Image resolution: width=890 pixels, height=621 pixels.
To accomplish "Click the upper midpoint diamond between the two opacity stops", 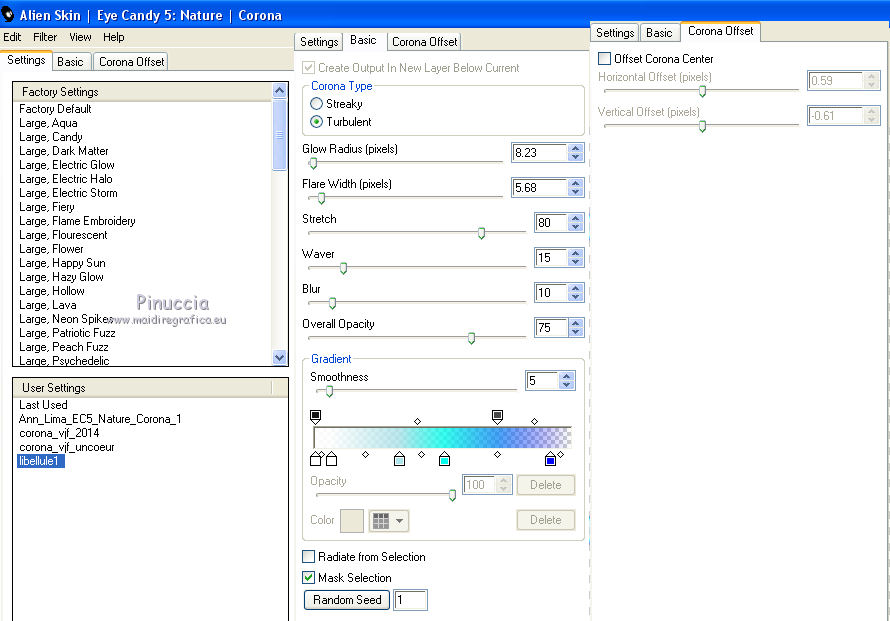I will click(x=418, y=421).
